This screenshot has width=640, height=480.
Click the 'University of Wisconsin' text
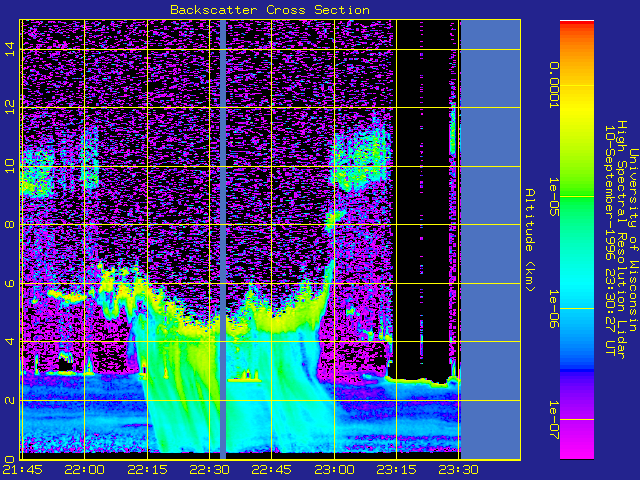(x=633, y=240)
